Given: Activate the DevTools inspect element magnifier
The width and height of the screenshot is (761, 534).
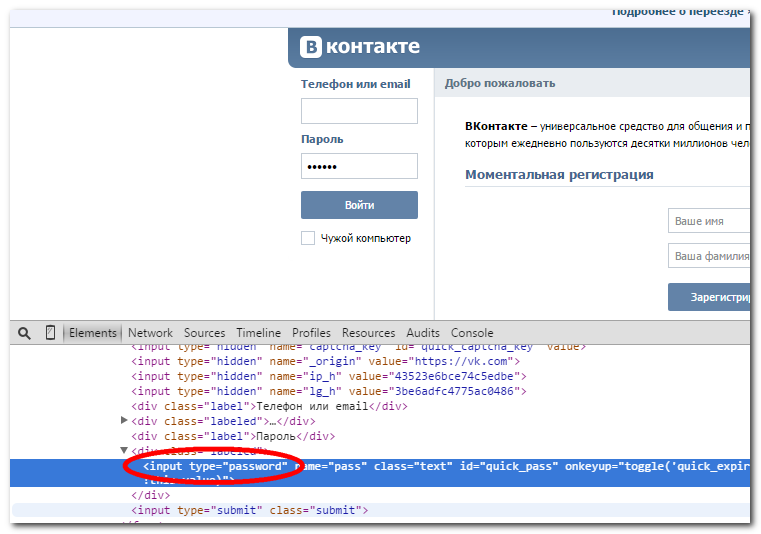Looking at the screenshot, I should [24, 333].
